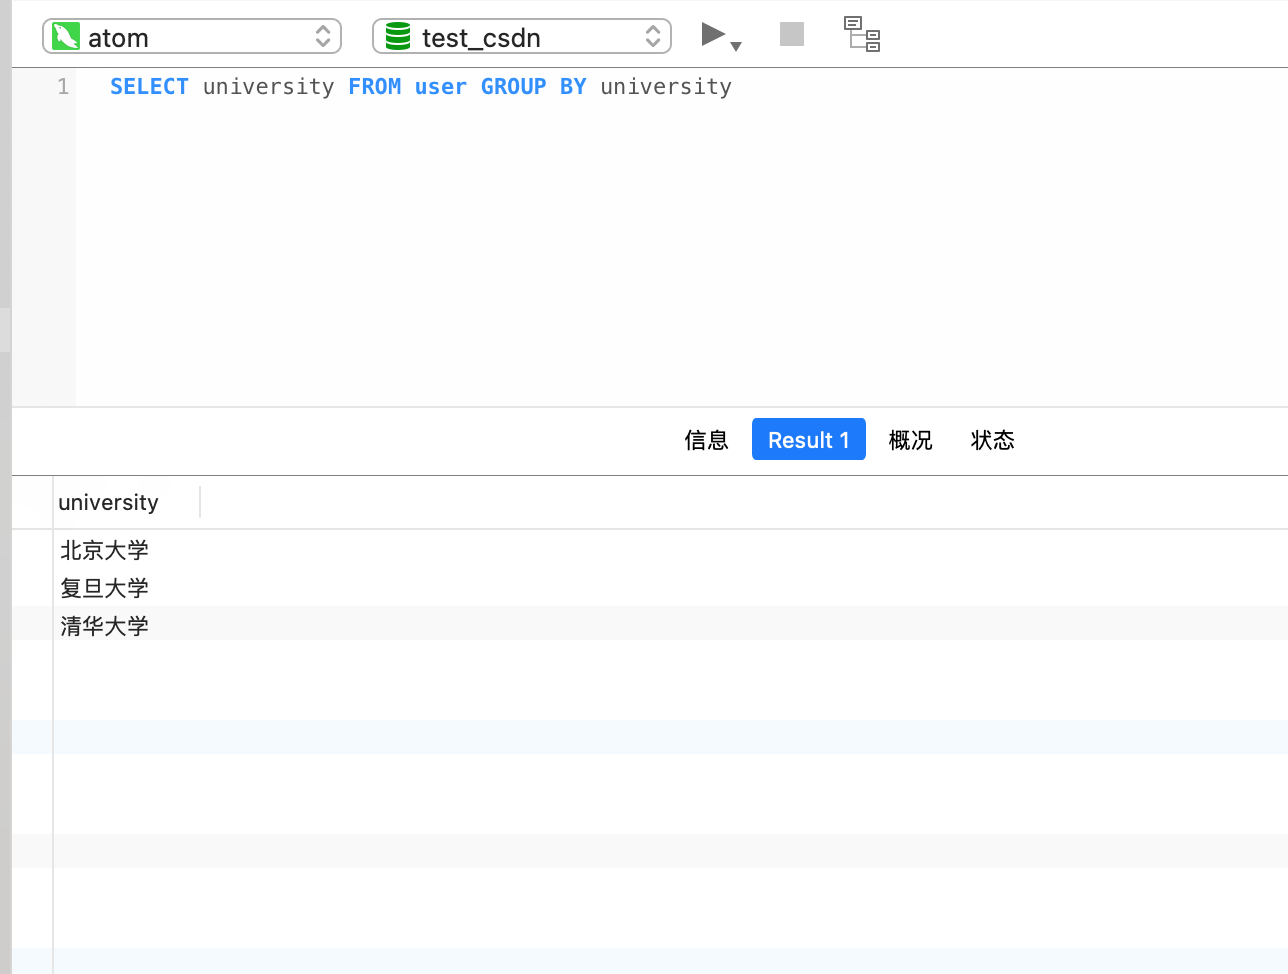This screenshot has width=1288, height=974.
Task: Open the test_csdn database dropdown
Action: point(522,37)
